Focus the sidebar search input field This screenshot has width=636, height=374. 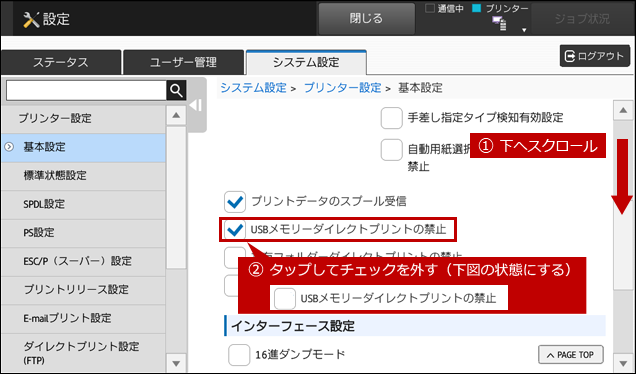click(86, 90)
